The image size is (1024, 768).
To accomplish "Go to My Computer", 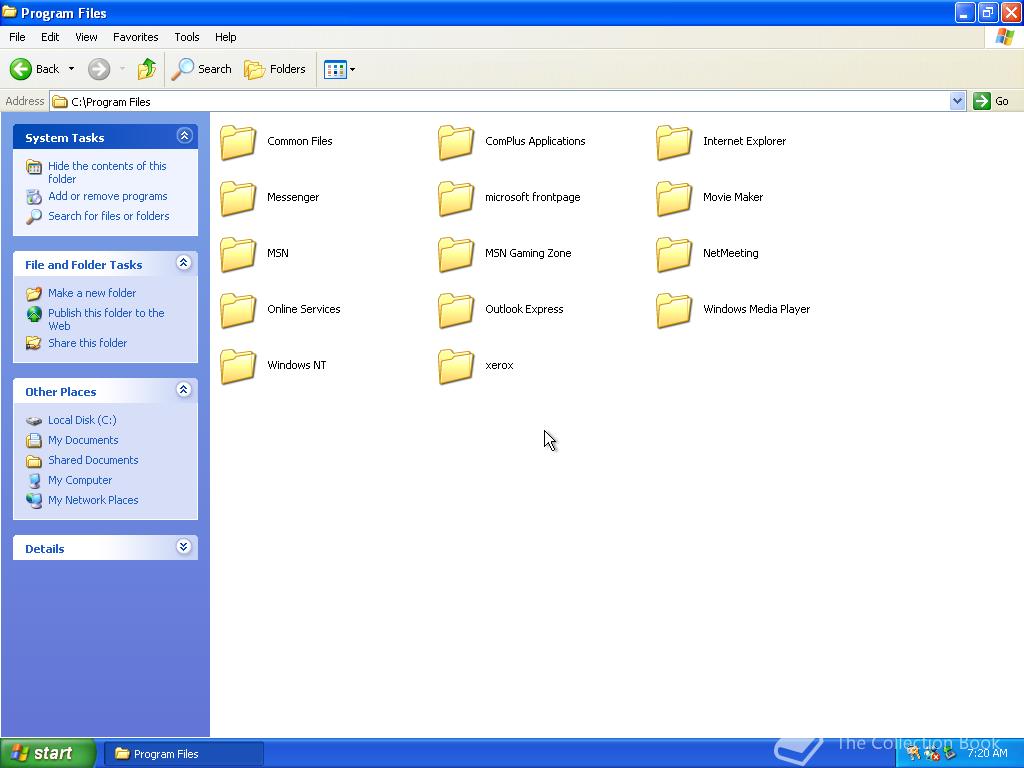I will [80, 480].
